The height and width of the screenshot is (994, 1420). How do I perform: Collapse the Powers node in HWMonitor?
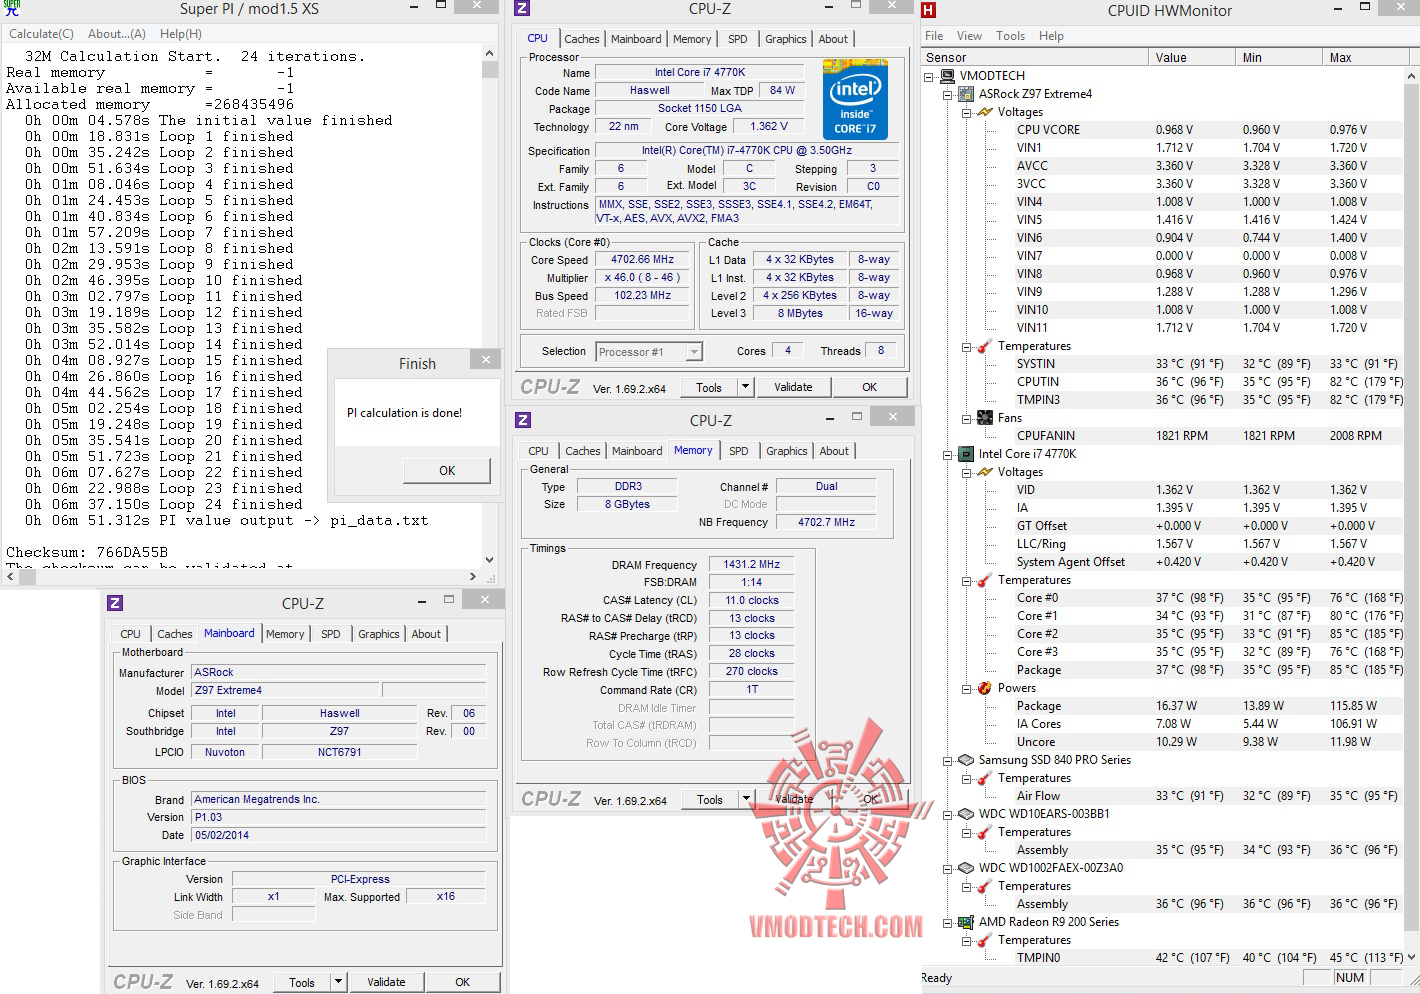967,688
